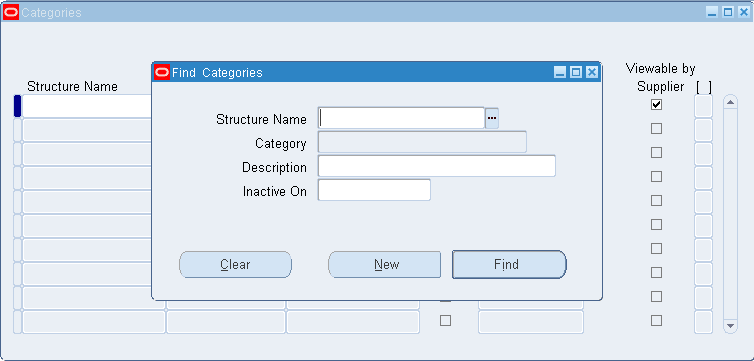Image resolution: width=754 pixels, height=361 pixels.
Task: Uncheck the first Viewable by Supplier checkbox
Action: [656, 104]
